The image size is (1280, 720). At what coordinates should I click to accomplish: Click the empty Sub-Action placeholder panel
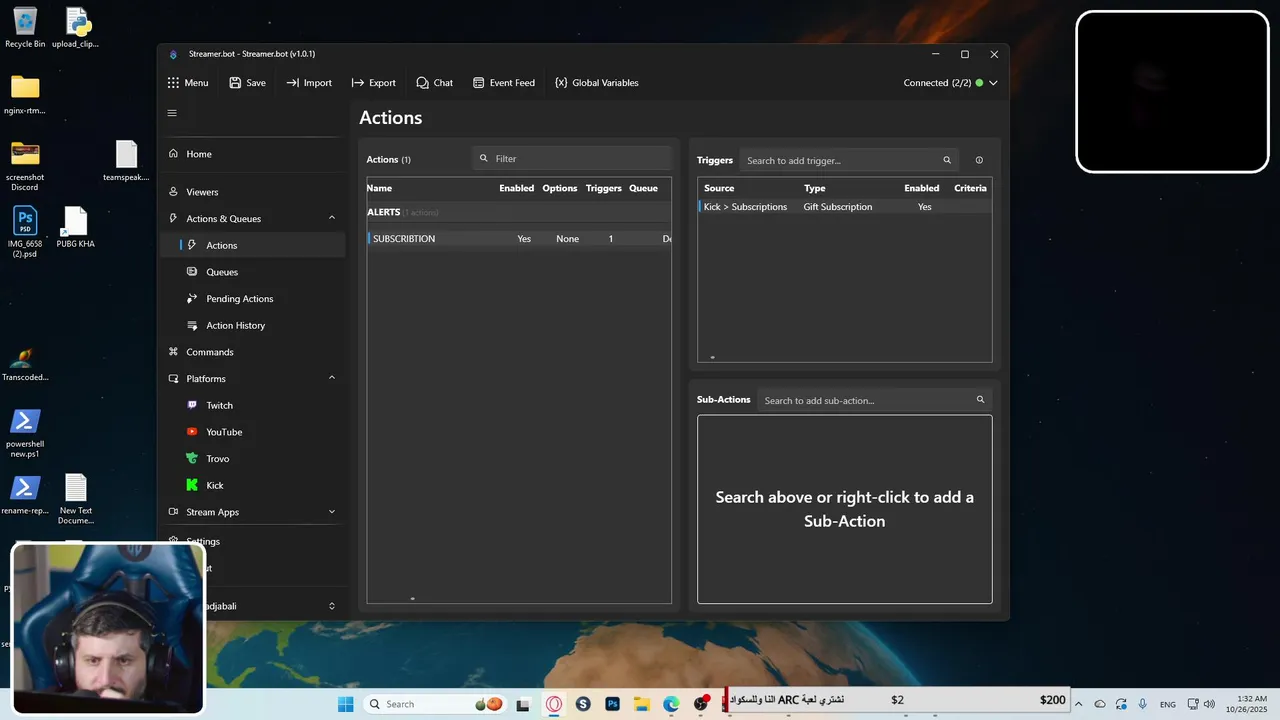tap(845, 509)
